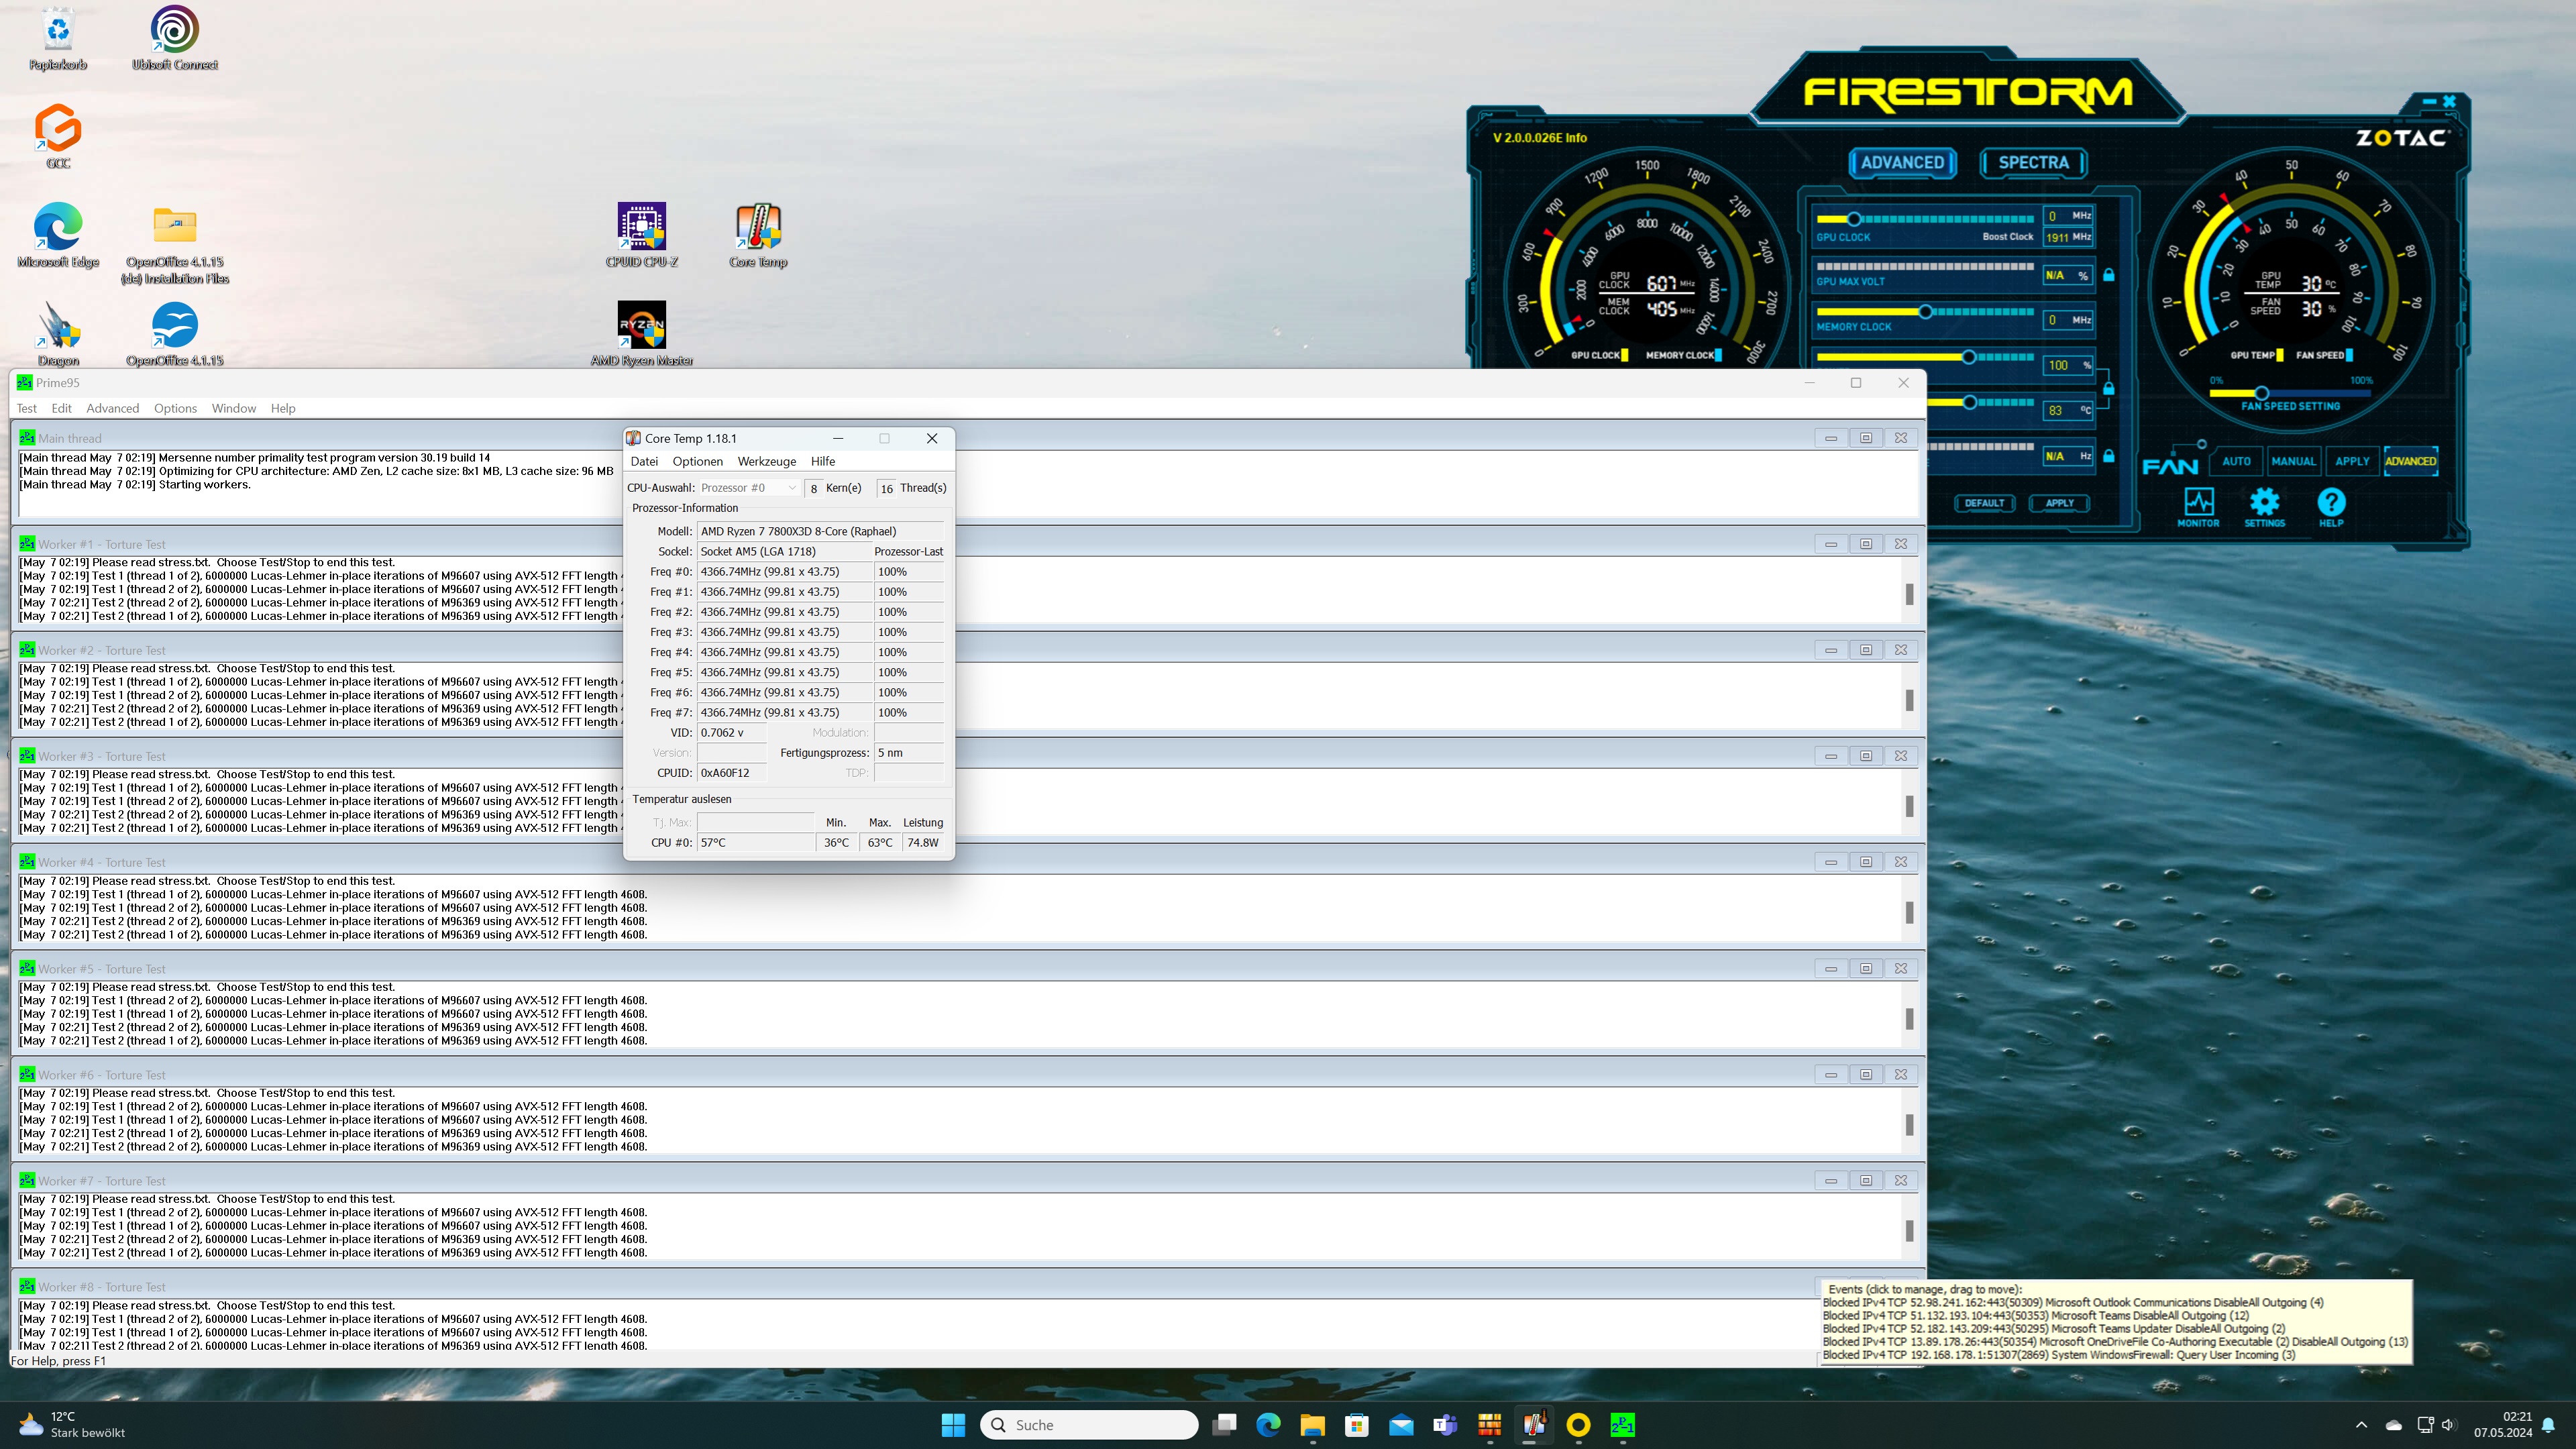Open the Ubisoft Connect desktop icon
The height and width of the screenshot is (1449, 2576).
(174, 38)
